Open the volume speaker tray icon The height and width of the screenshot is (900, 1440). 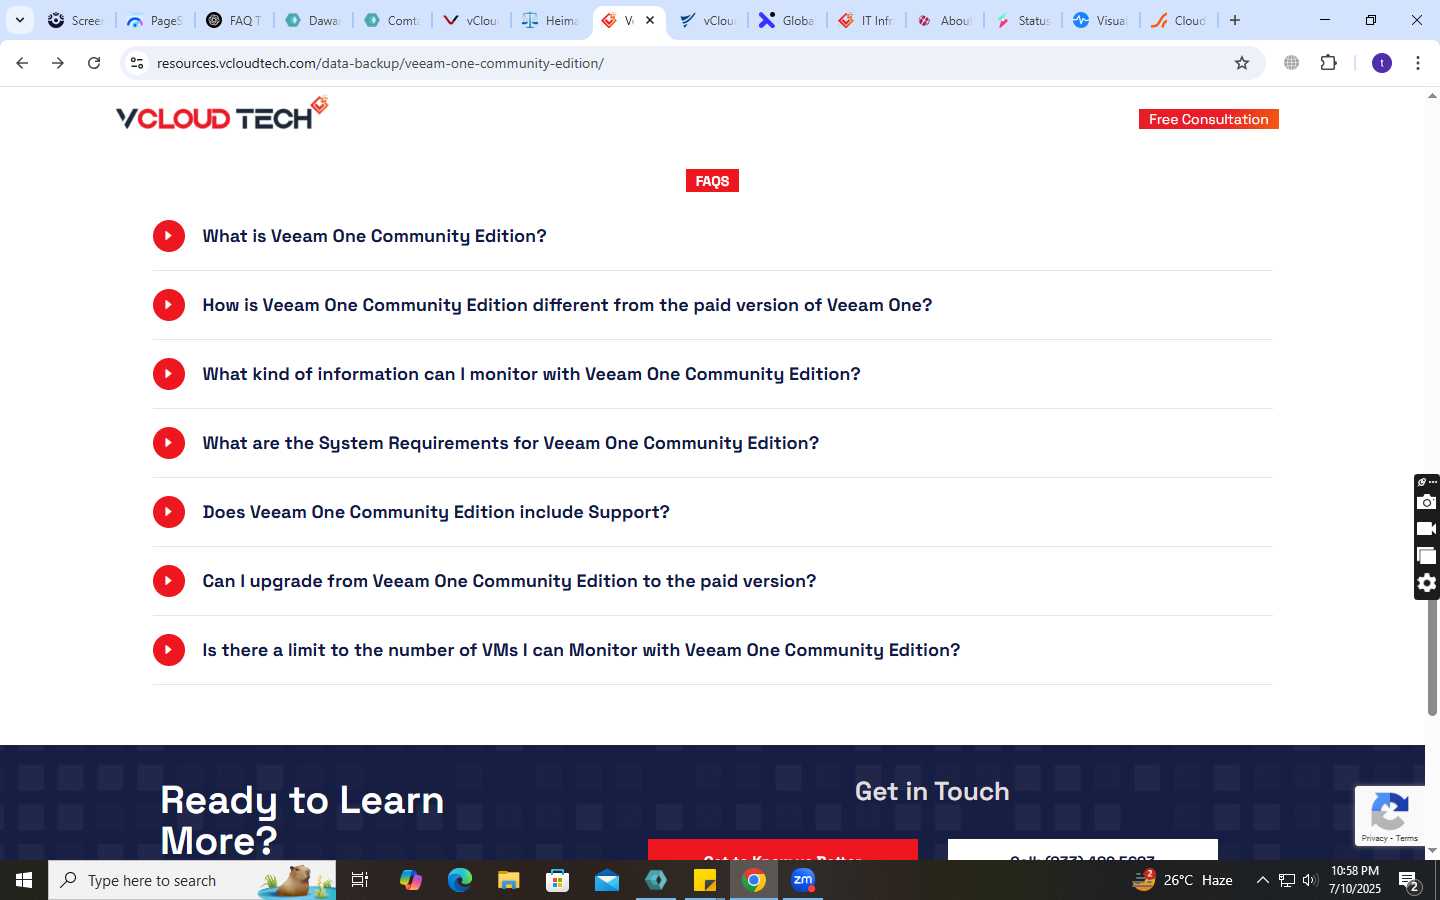[1310, 880]
